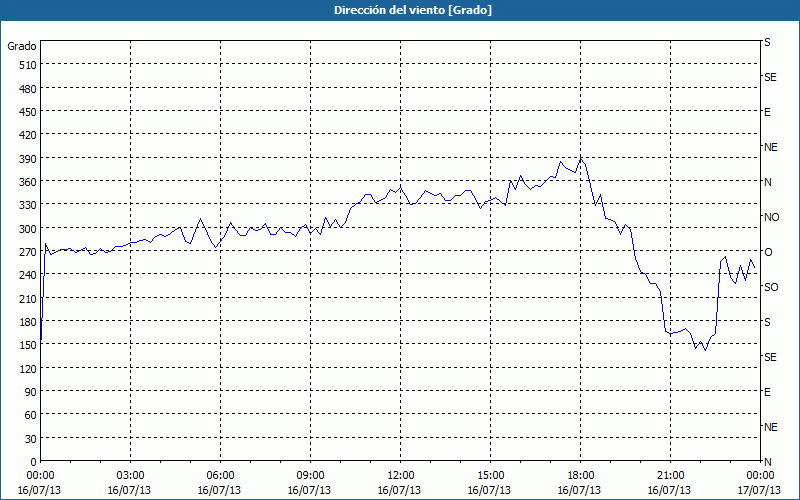The image size is (800, 500).
Task: Select the 30 value on the left axis
Action: point(31,438)
